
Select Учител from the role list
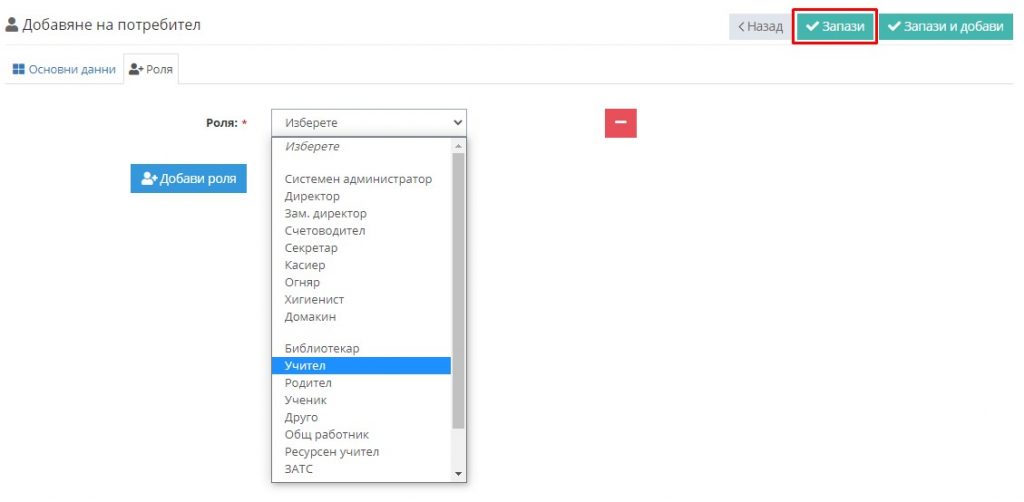305,366
